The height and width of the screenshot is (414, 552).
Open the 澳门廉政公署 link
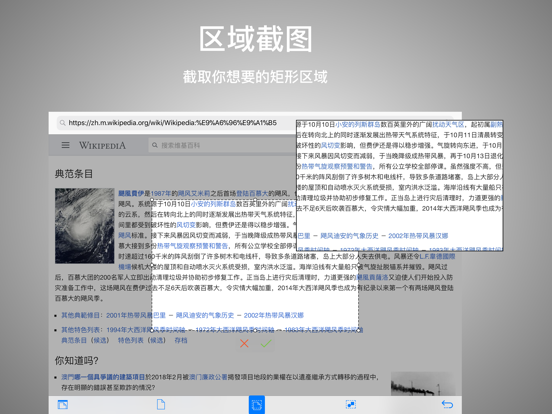tap(208, 377)
